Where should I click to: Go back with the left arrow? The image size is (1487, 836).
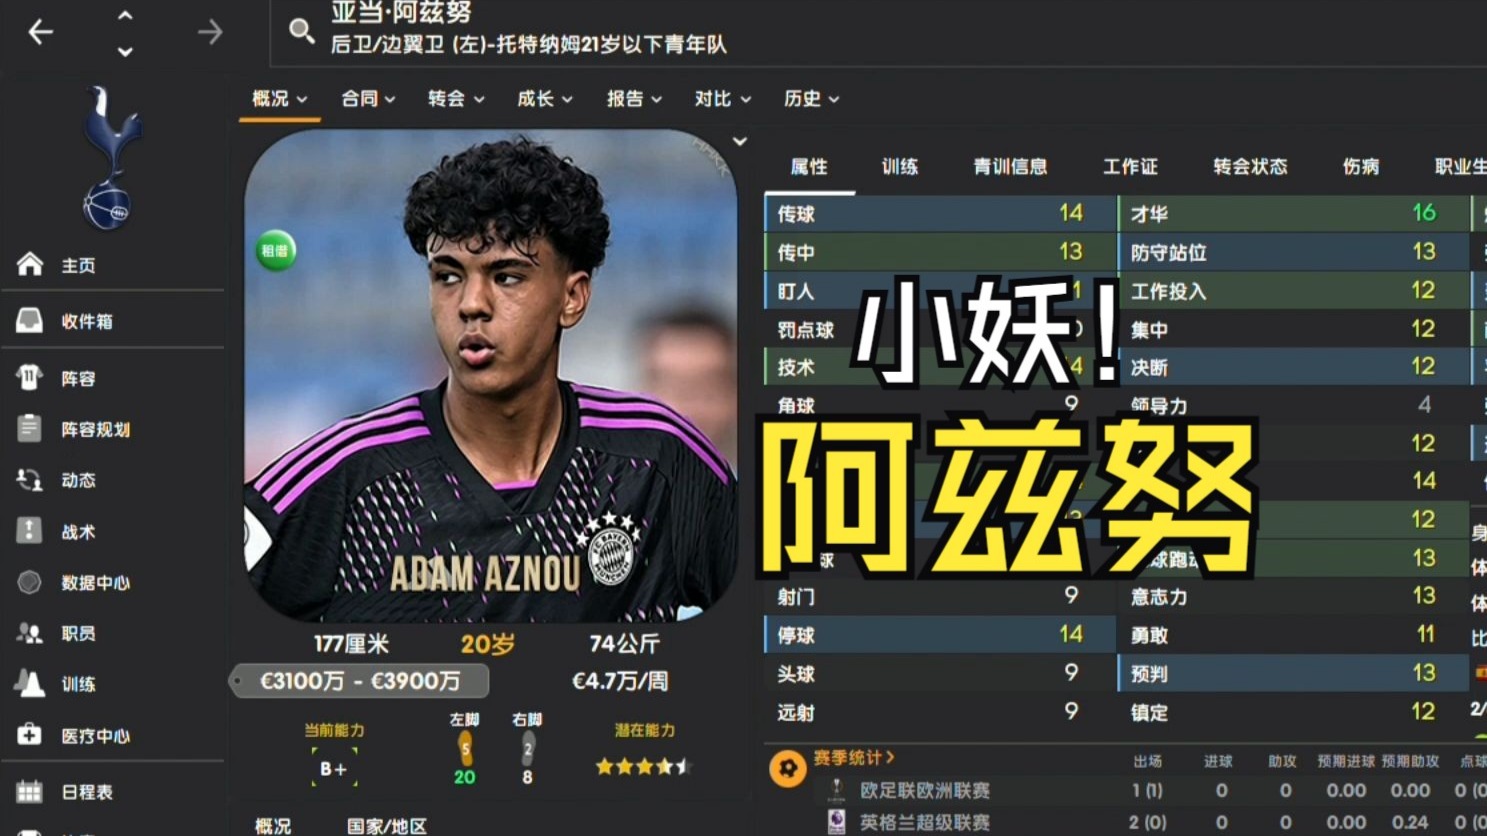pyautogui.click(x=40, y=32)
